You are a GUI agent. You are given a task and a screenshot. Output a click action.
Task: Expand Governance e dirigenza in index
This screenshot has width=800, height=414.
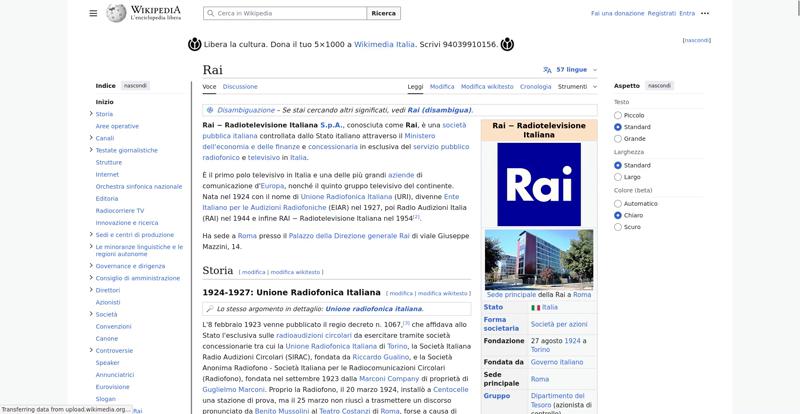(x=91, y=266)
